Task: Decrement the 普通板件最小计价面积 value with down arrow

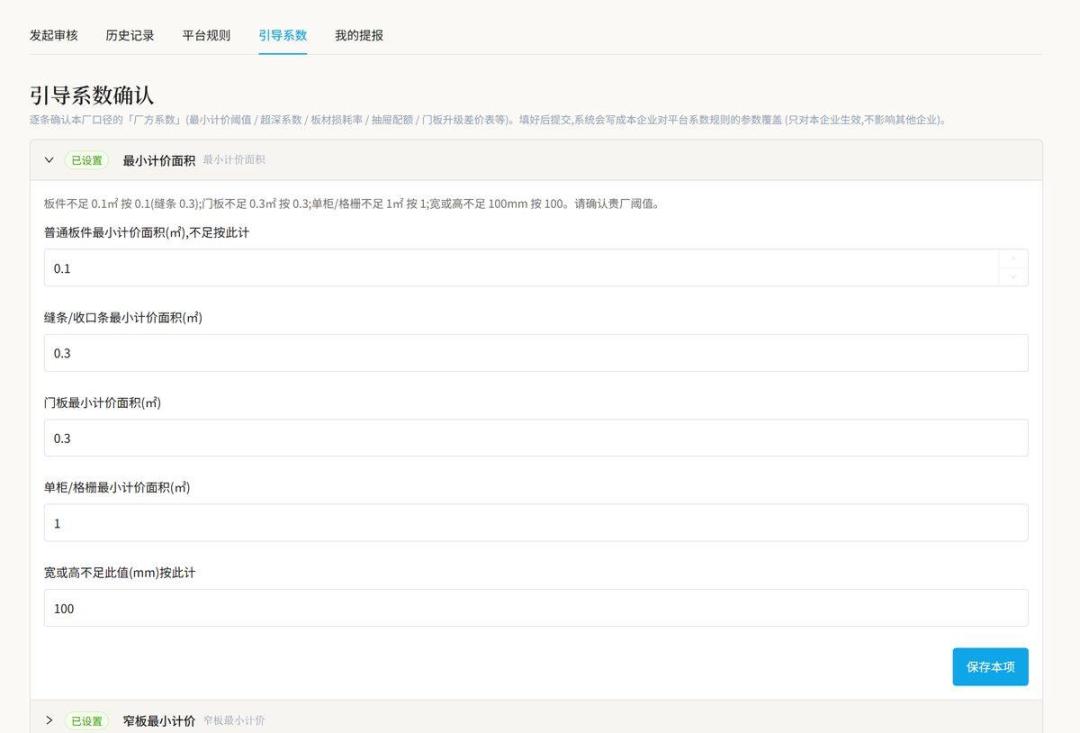Action: pyautogui.click(x=1013, y=277)
